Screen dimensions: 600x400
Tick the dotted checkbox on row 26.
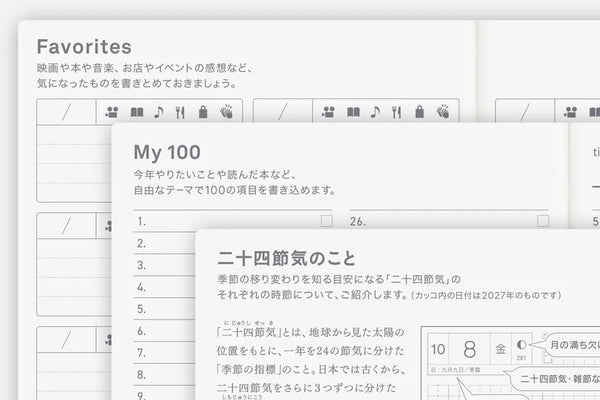(x=543, y=221)
